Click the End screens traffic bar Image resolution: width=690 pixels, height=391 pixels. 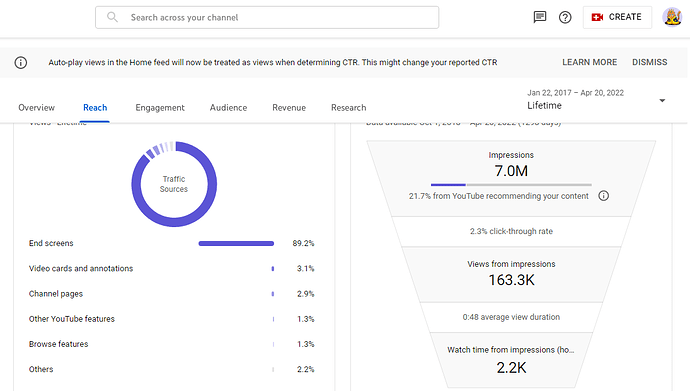coord(236,243)
